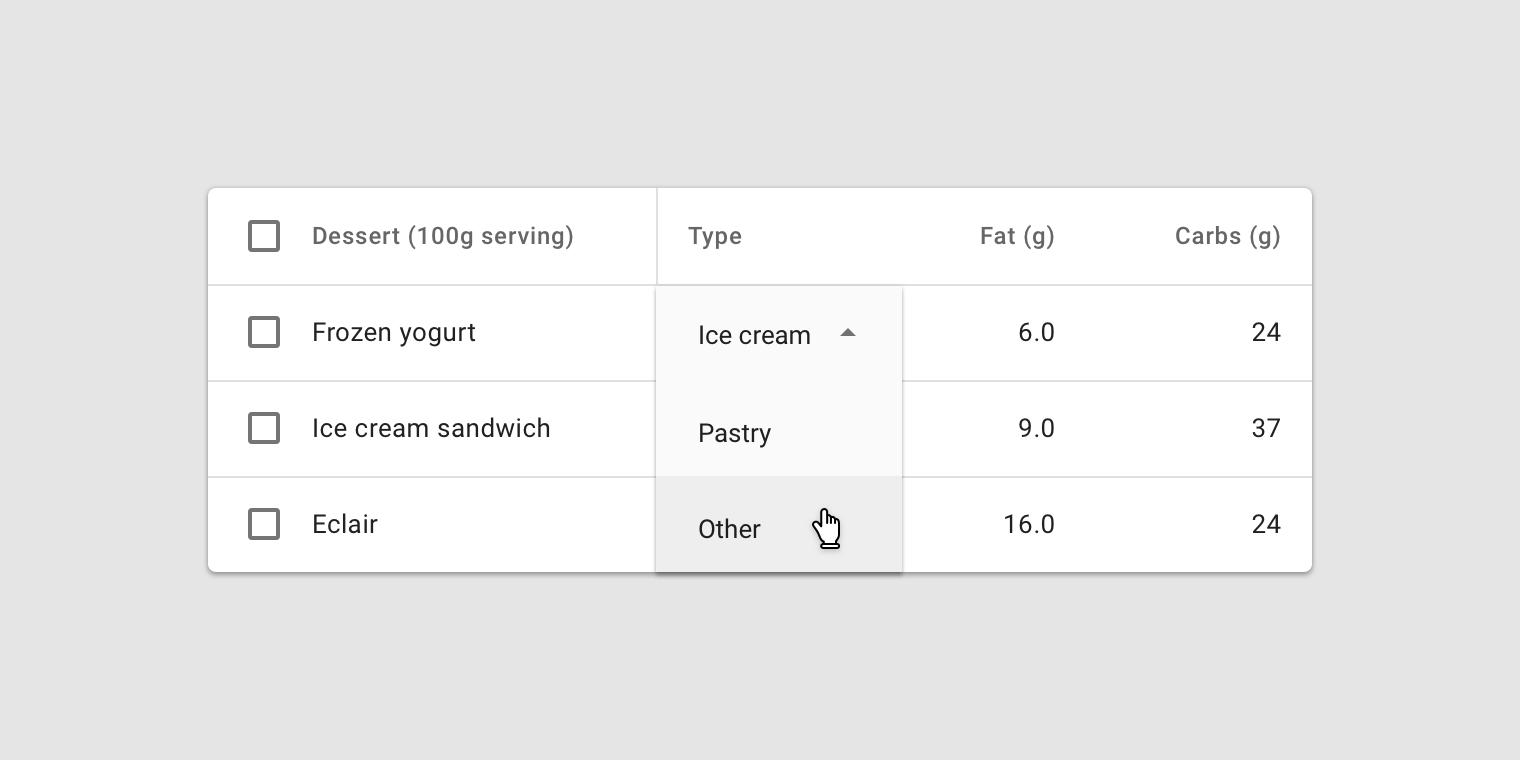The image size is (1520, 760).
Task: Click the Eclair dessert name
Action: click(x=345, y=524)
